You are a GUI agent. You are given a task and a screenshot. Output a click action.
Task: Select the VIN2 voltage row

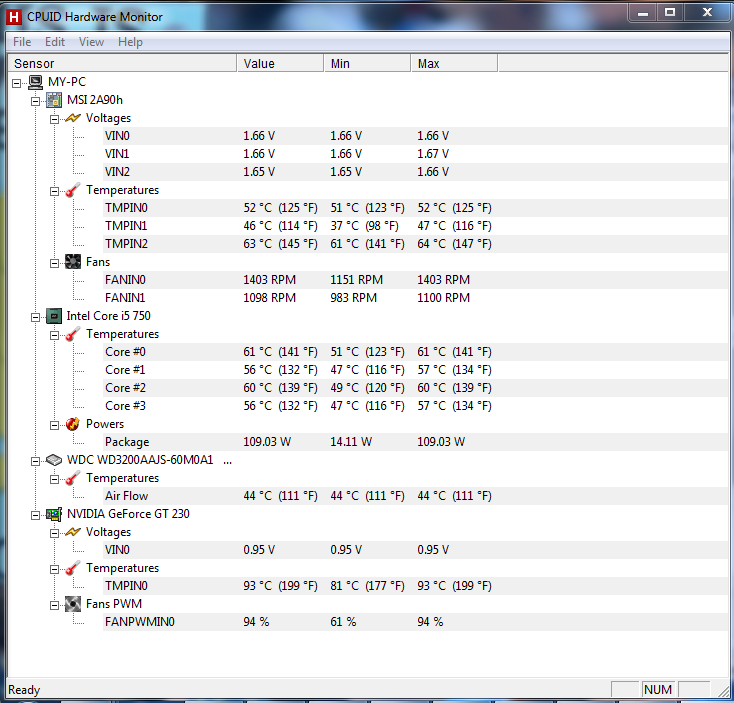coord(415,172)
